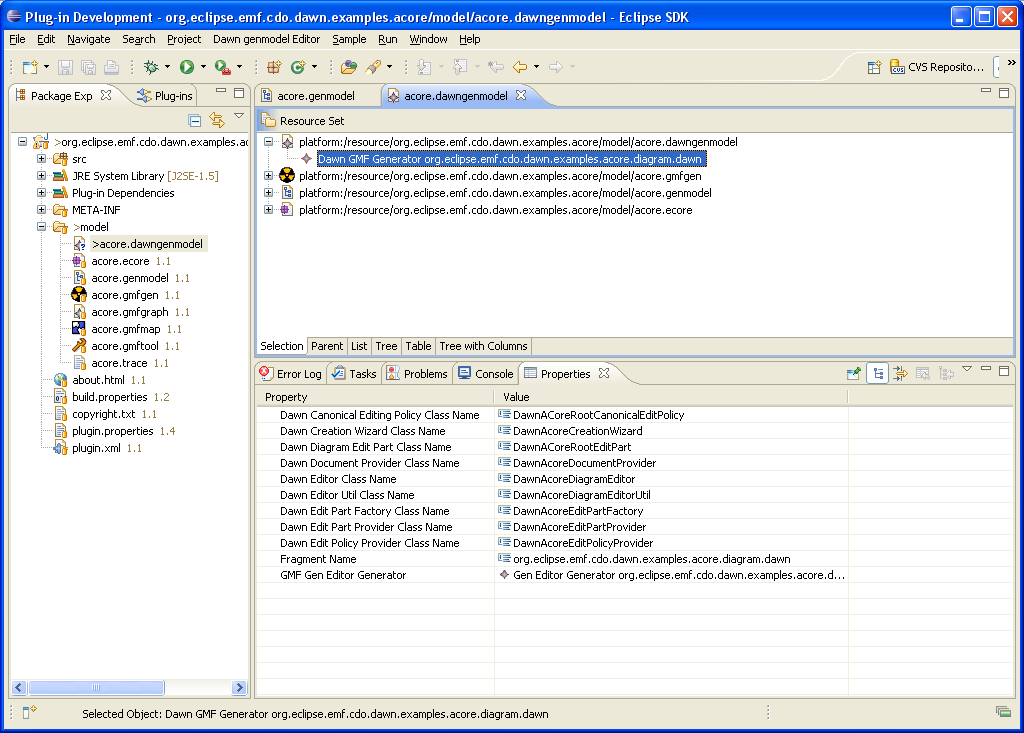Switch to the acore.genmodel editor tab
Screen dimensions: 1024x733
click(316, 96)
